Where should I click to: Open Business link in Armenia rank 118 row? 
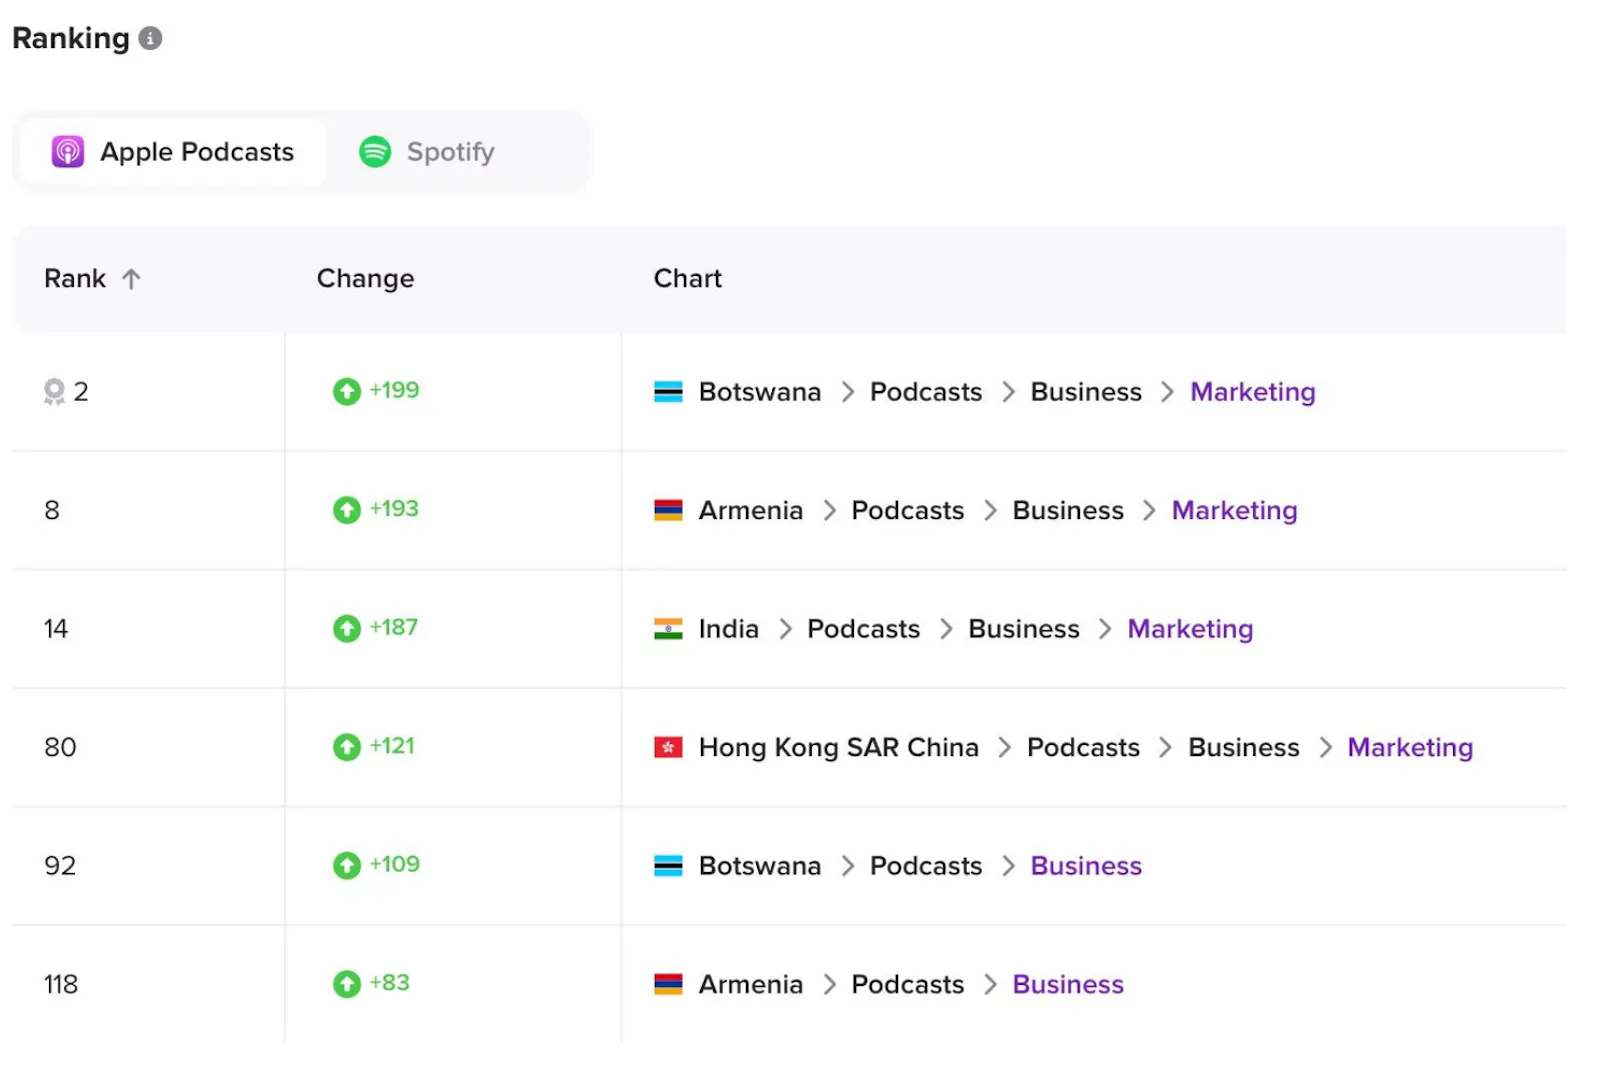coord(1068,984)
